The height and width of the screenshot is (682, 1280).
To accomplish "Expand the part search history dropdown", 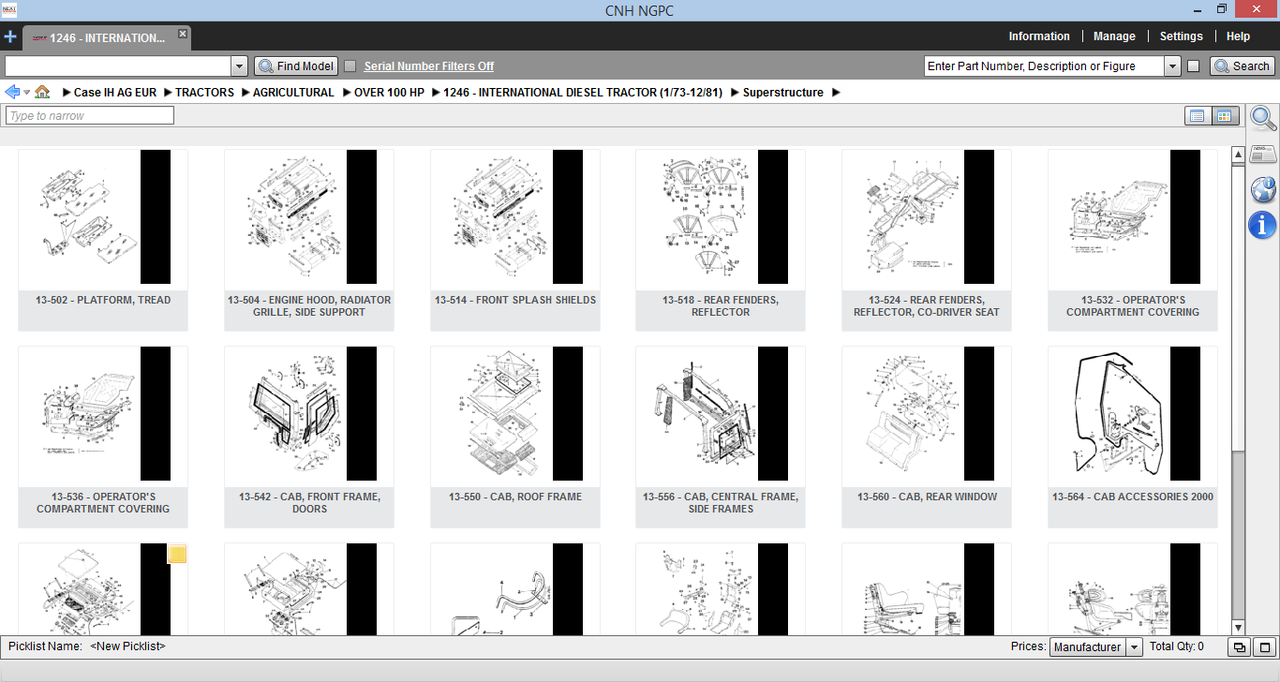I will point(1172,66).
